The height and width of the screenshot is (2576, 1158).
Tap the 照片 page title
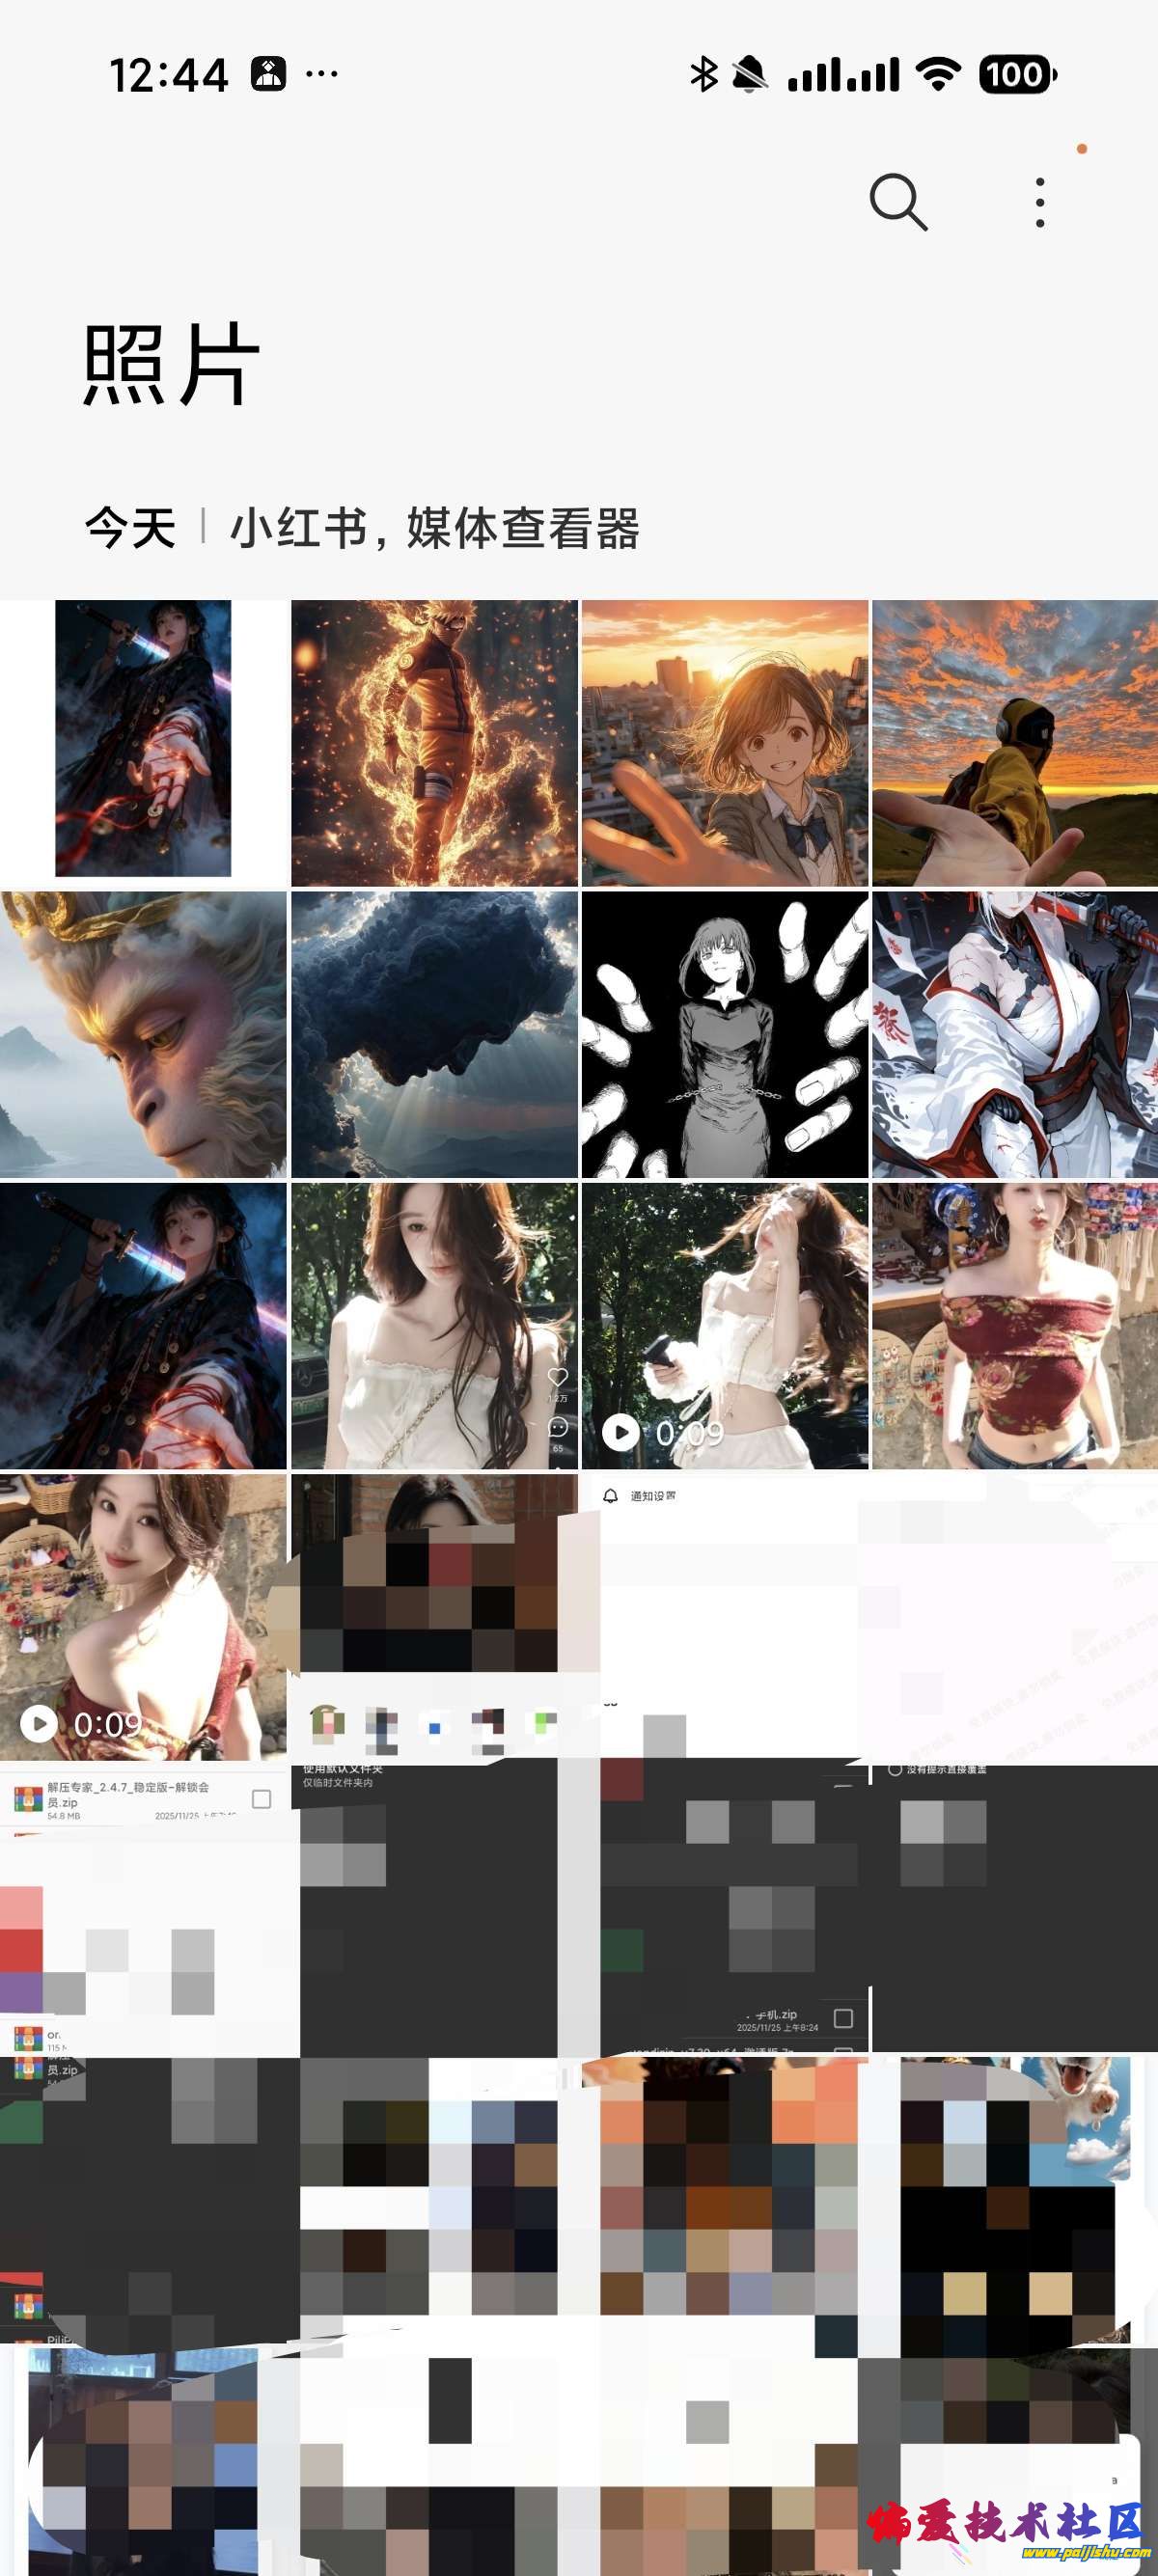click(x=171, y=365)
